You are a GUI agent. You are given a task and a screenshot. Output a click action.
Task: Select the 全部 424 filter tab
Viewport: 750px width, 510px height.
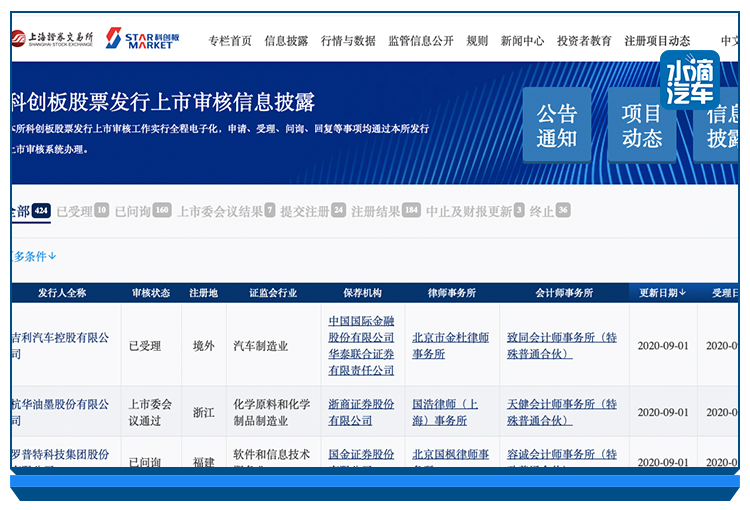pyautogui.click(x=31, y=211)
